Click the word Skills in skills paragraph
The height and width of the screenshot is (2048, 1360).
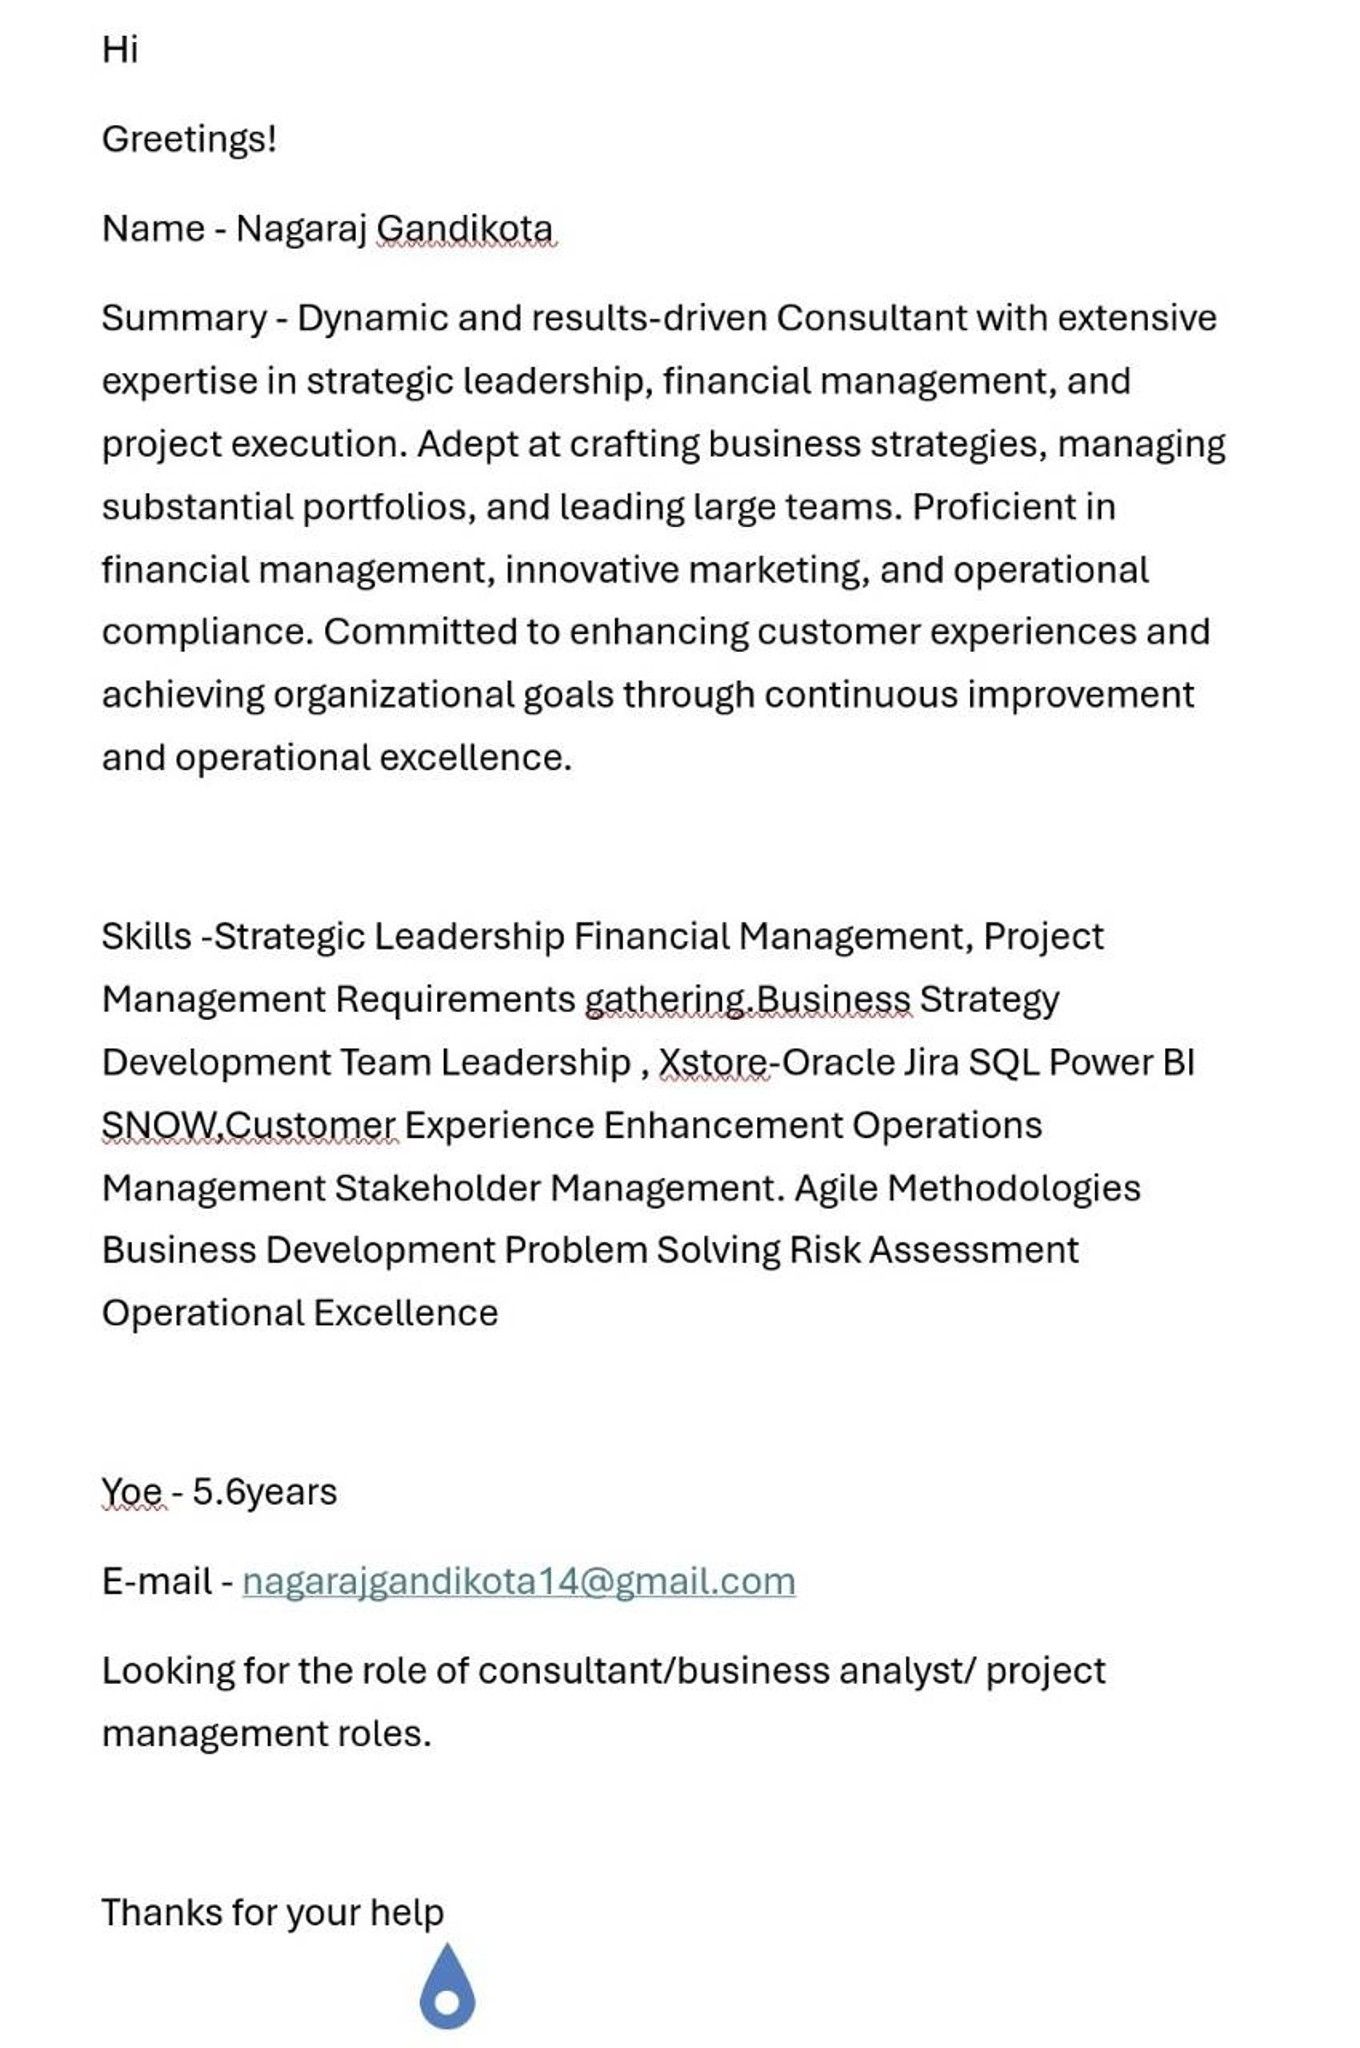coord(146,937)
